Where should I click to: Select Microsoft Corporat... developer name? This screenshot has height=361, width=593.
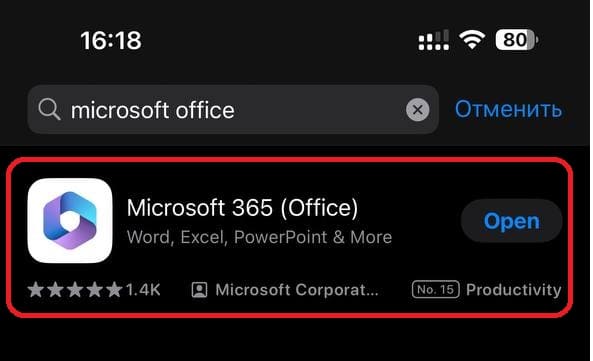tap(297, 290)
